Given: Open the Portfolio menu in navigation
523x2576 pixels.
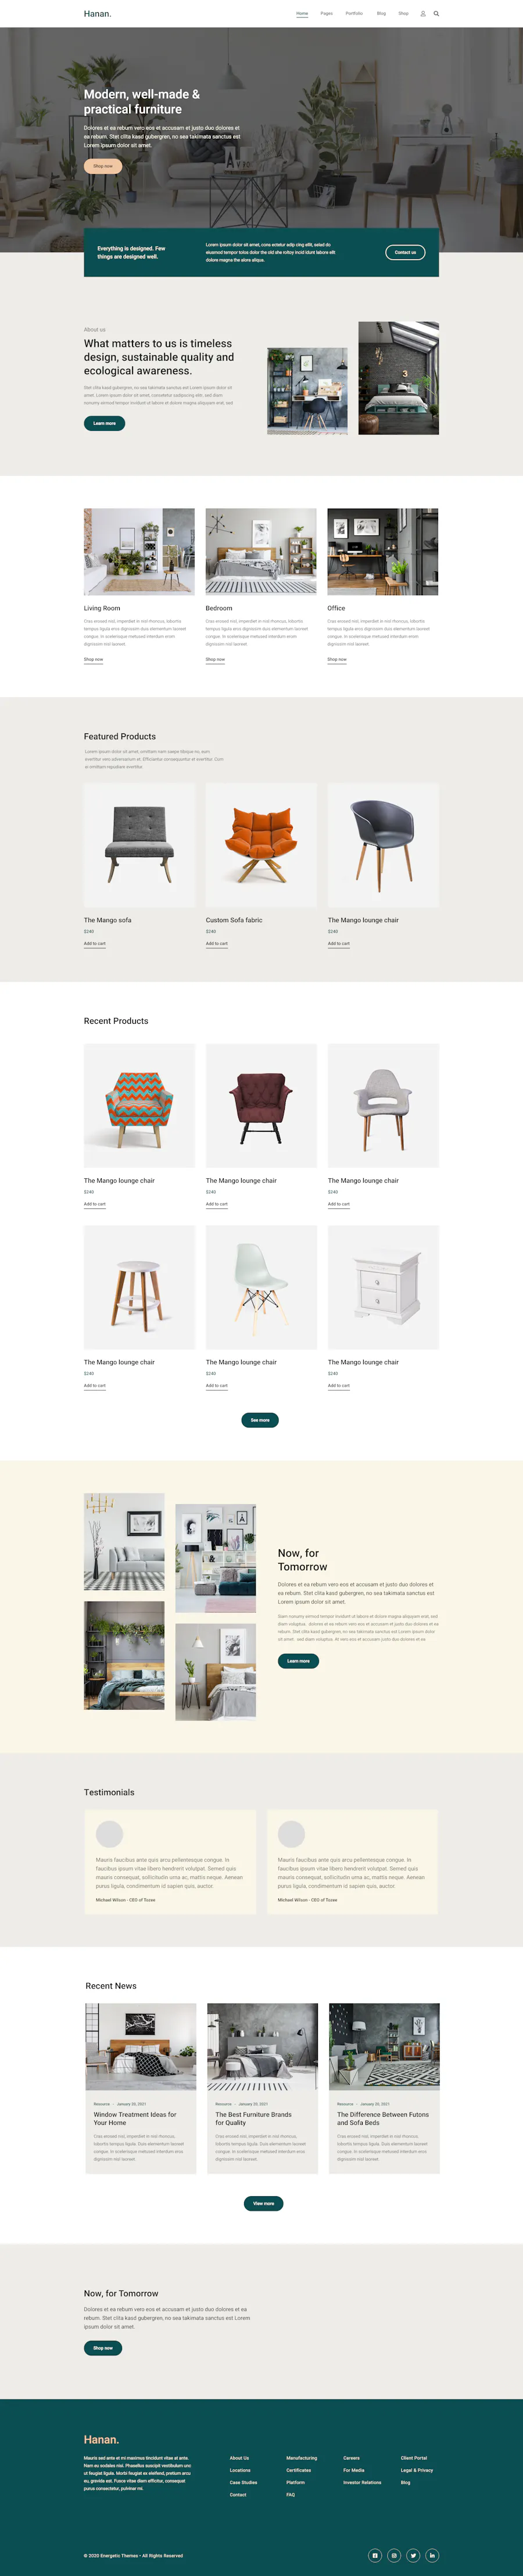Looking at the screenshot, I should click(x=354, y=14).
